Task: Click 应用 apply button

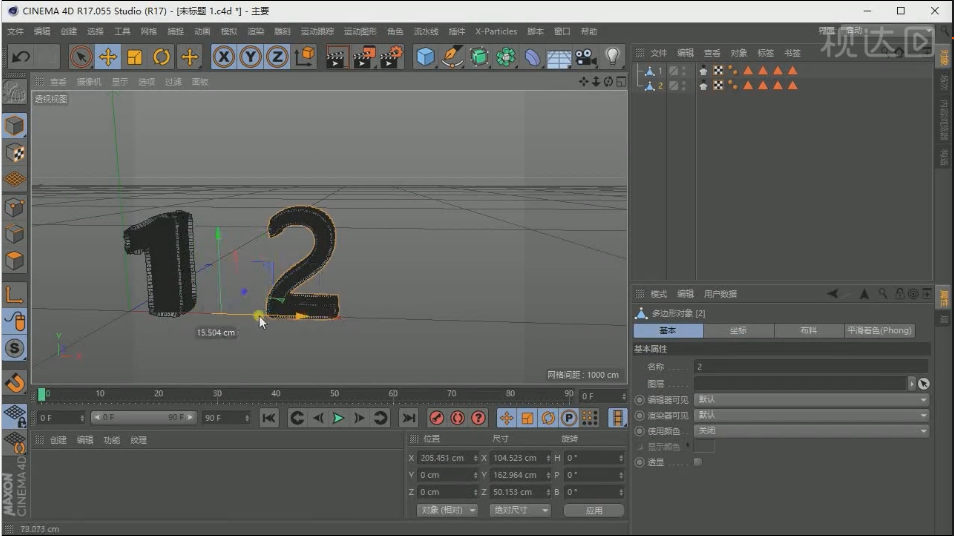Action: pos(594,510)
